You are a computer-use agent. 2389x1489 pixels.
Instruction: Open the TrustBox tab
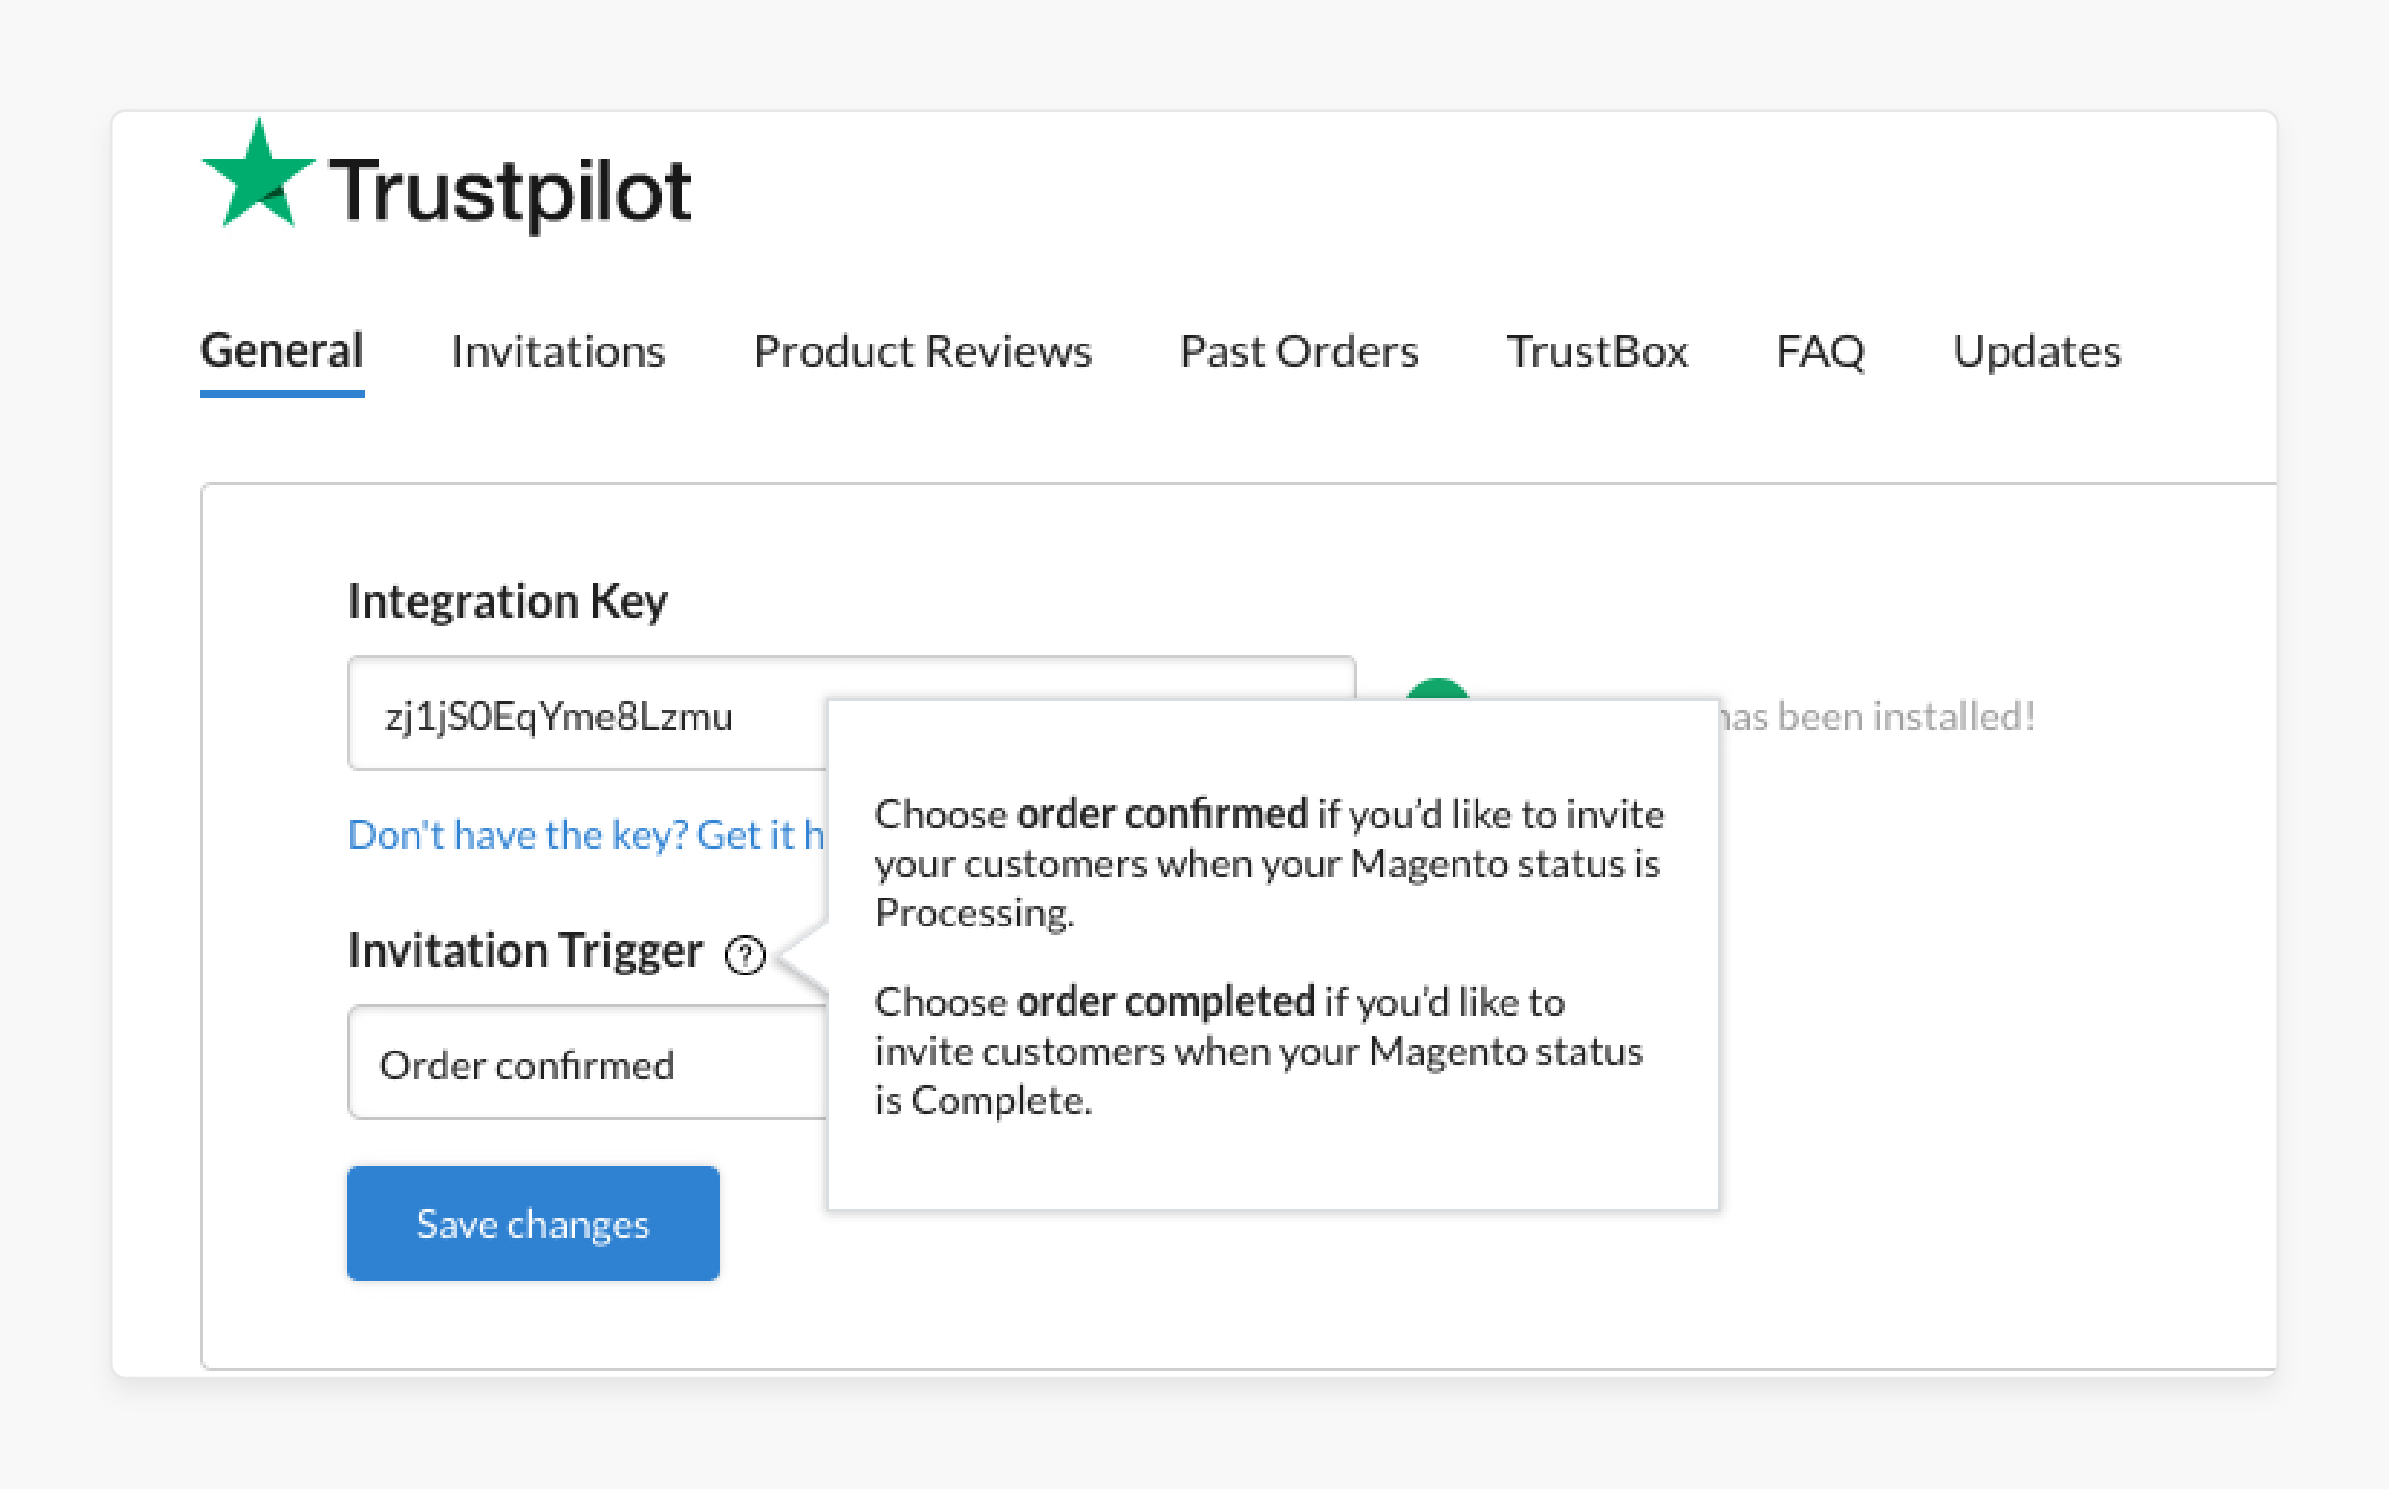(x=1597, y=352)
